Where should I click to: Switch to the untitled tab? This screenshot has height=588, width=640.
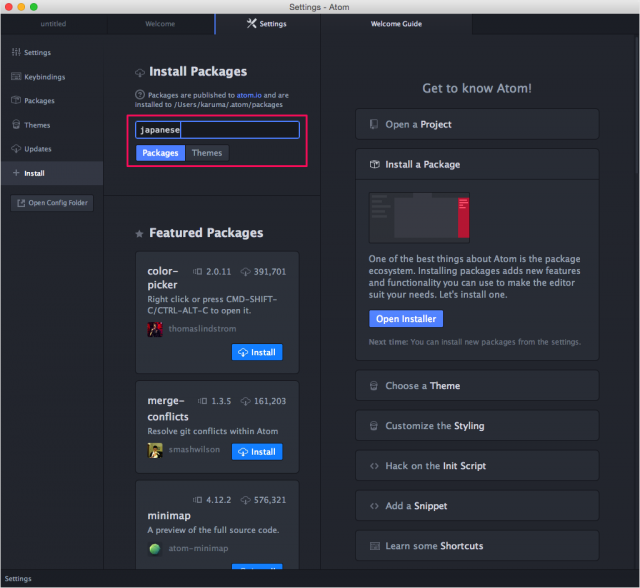click(x=53, y=24)
